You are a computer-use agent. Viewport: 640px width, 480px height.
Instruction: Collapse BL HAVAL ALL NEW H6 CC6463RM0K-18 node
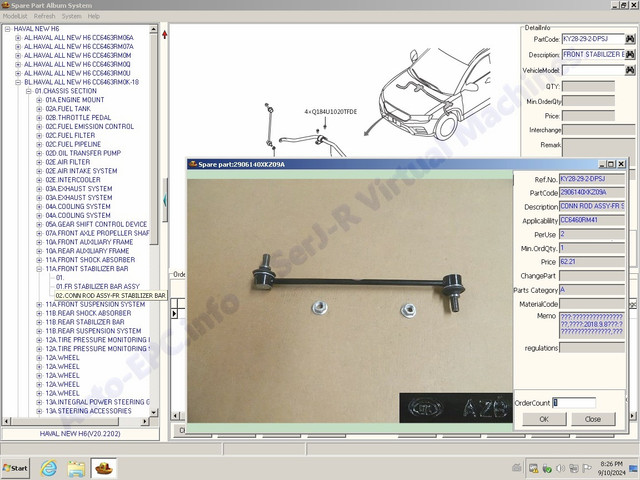pos(18,82)
